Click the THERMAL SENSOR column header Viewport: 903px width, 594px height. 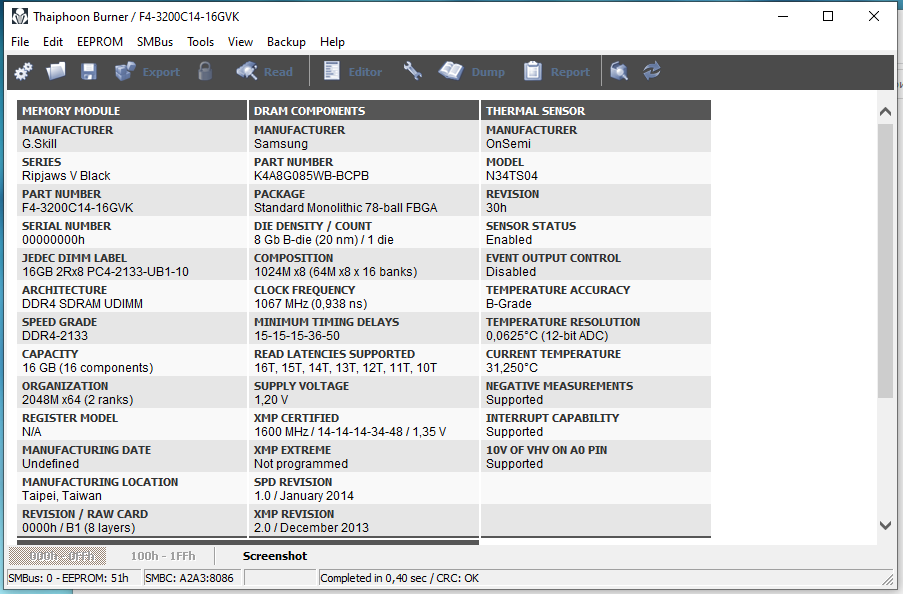click(x=595, y=111)
